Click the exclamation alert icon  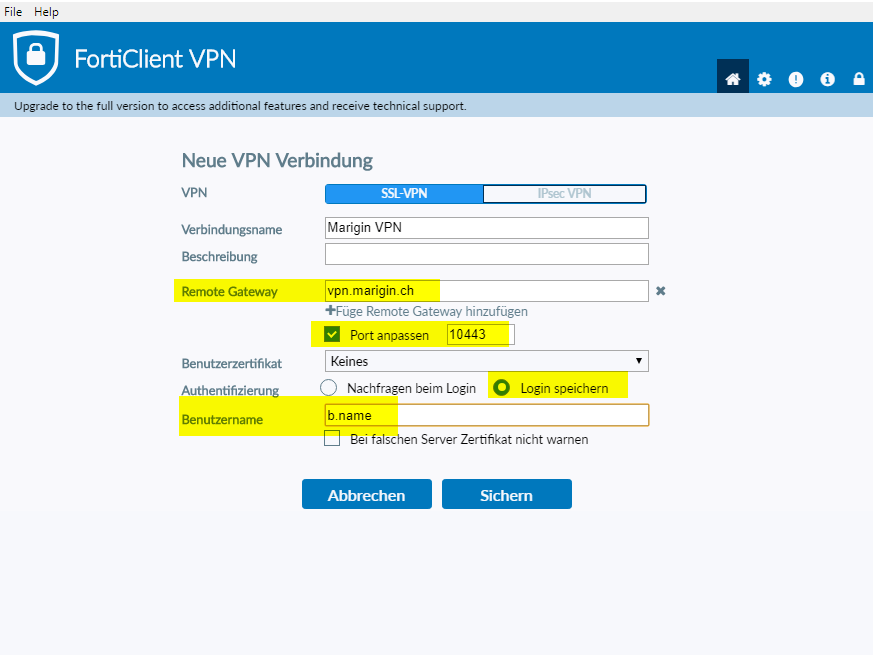[x=796, y=79]
